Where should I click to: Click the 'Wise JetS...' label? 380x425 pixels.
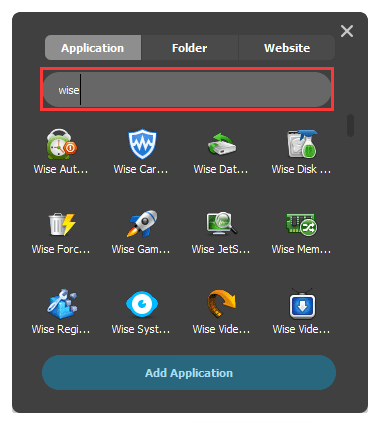pyautogui.click(x=221, y=249)
